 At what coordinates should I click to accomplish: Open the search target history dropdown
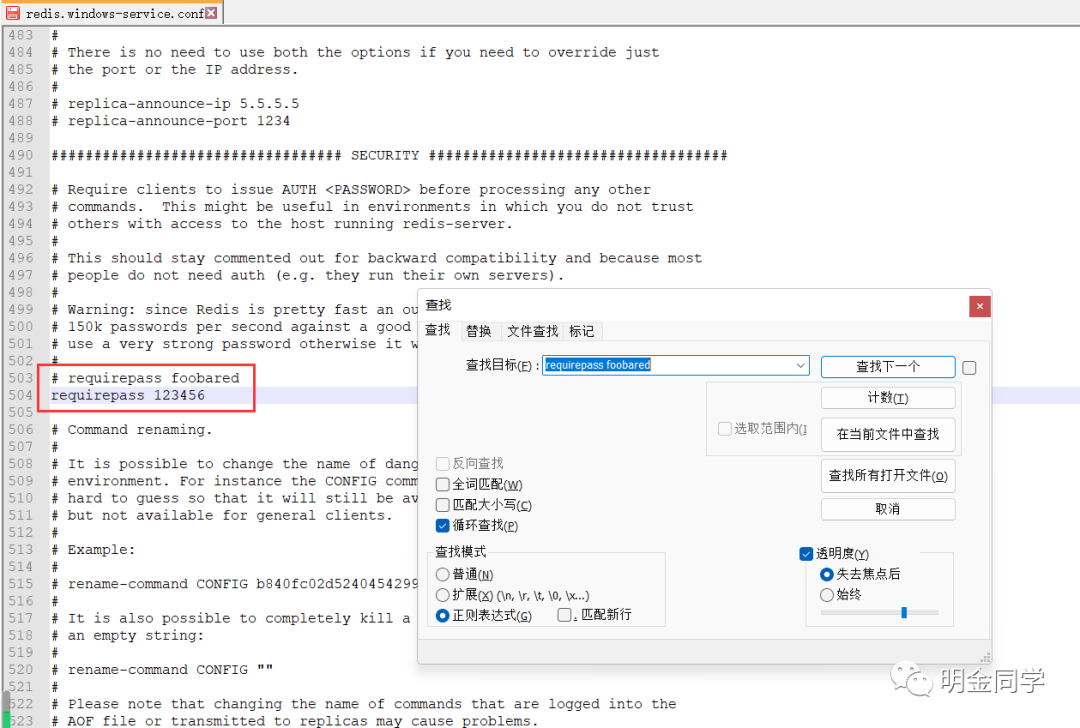coord(800,366)
